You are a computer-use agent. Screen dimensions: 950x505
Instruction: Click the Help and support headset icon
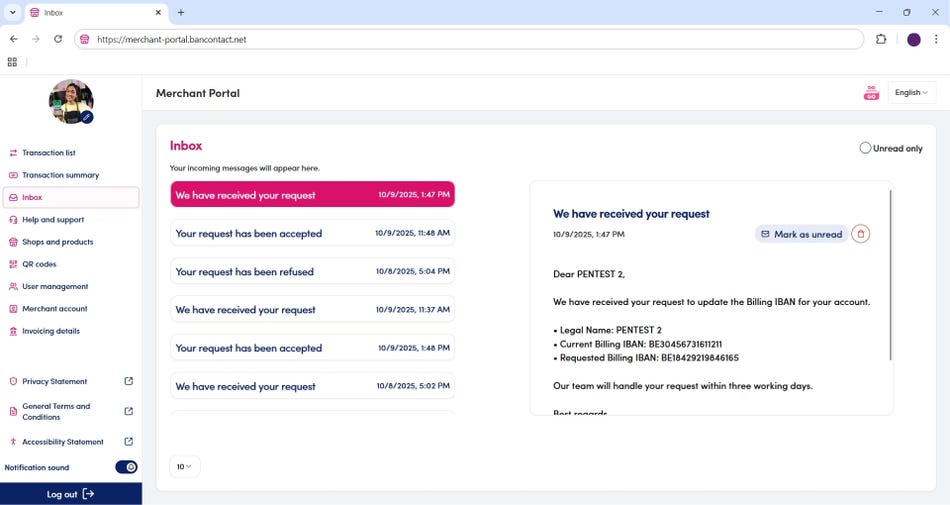tap(13, 220)
